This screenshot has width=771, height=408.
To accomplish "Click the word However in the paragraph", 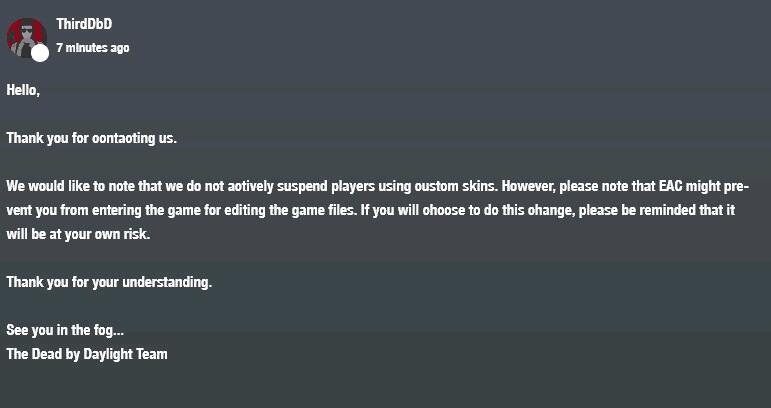I will (x=528, y=187).
